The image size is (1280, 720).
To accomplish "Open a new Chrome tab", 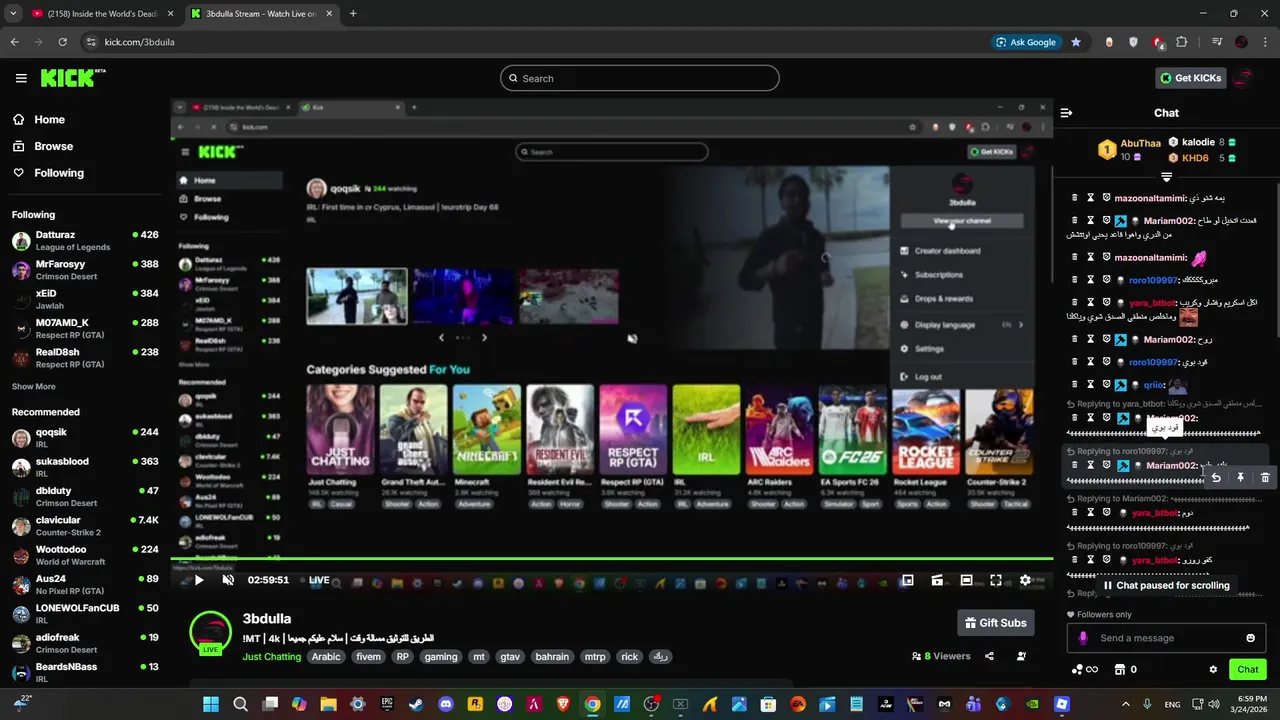I will 353,14.
